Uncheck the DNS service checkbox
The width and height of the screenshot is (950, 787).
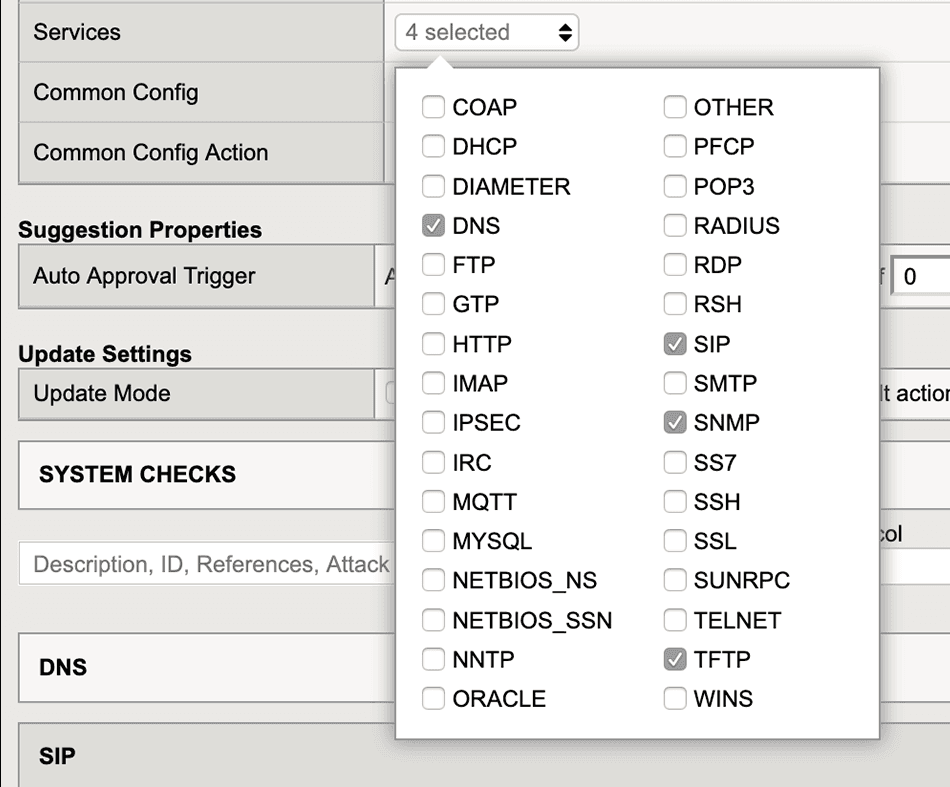coord(433,225)
